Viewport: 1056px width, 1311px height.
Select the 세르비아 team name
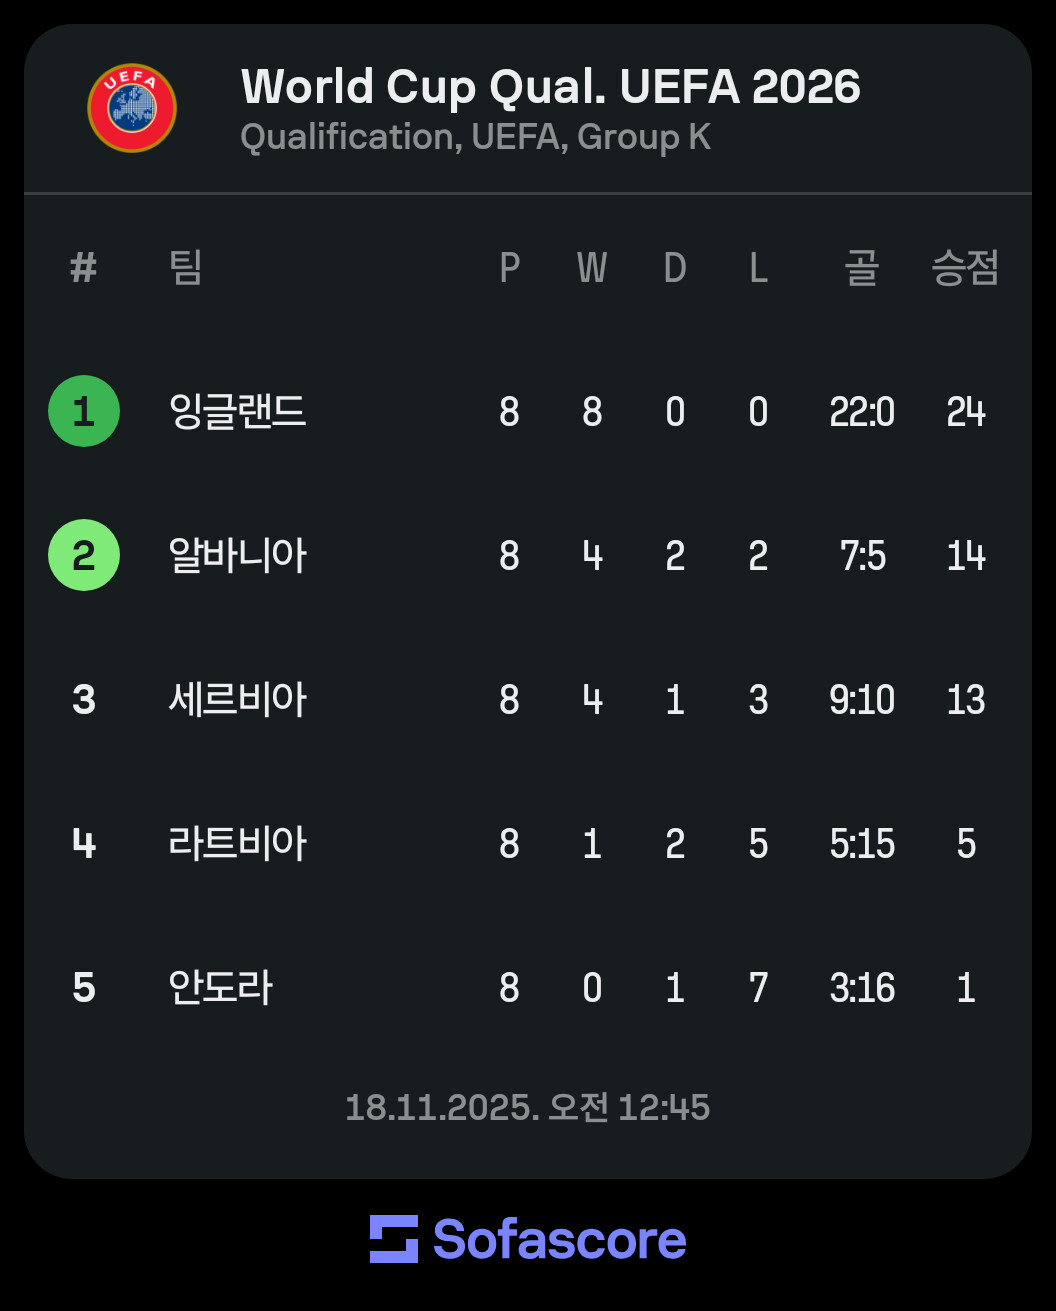click(x=238, y=699)
